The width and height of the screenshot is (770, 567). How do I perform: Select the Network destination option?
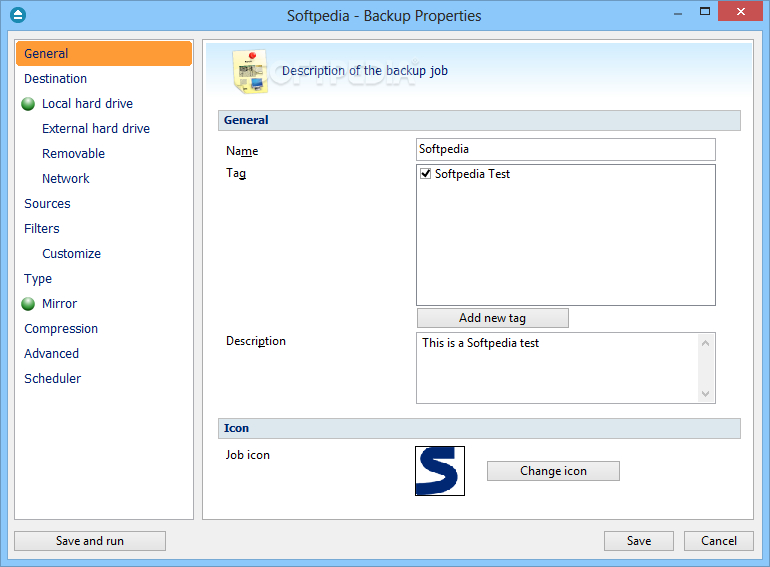click(66, 179)
